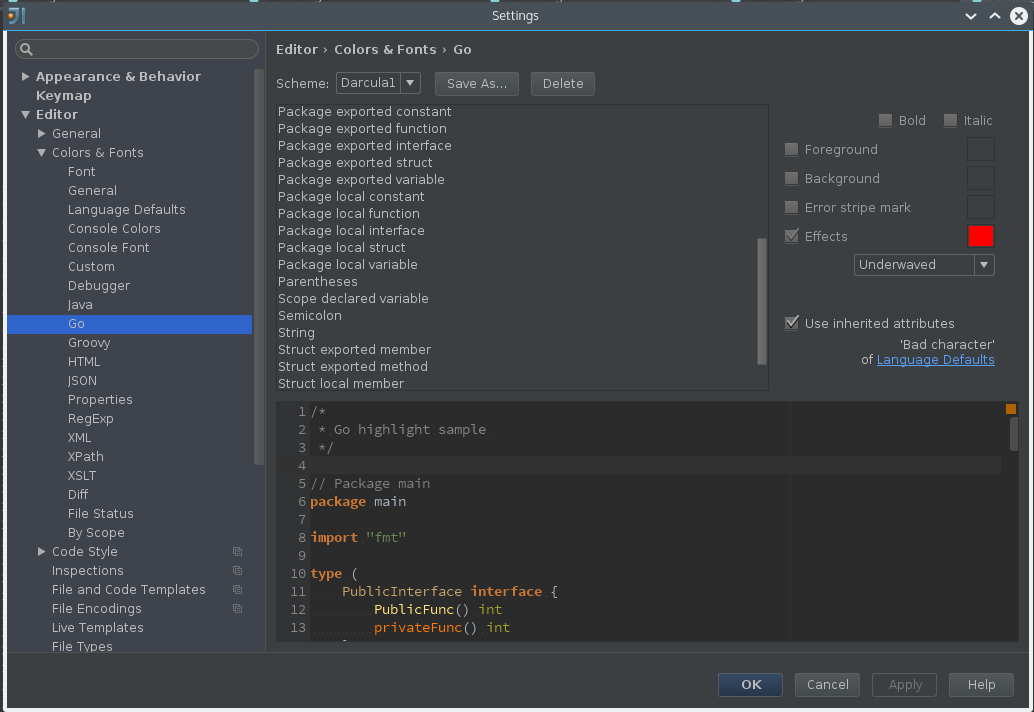This screenshot has height=712, width=1034.
Task: Click the Save As... button
Action: [x=477, y=84]
